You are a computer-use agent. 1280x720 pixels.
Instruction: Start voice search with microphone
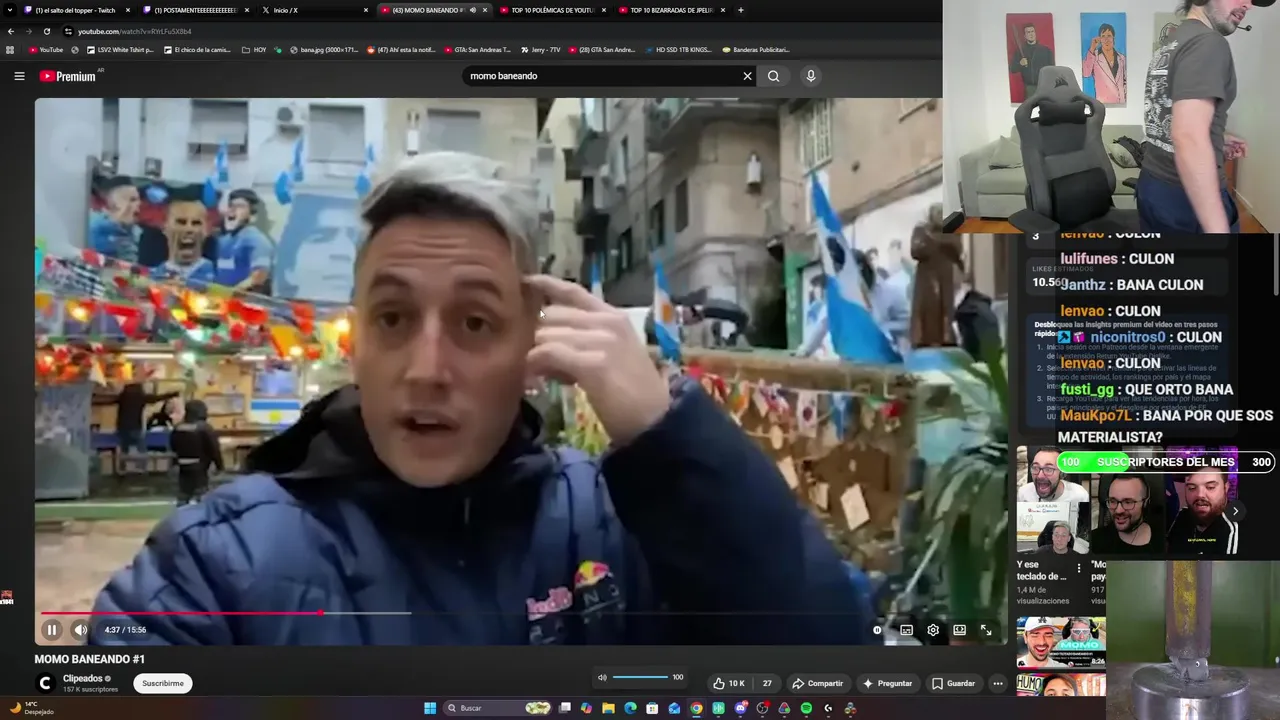pos(811,76)
